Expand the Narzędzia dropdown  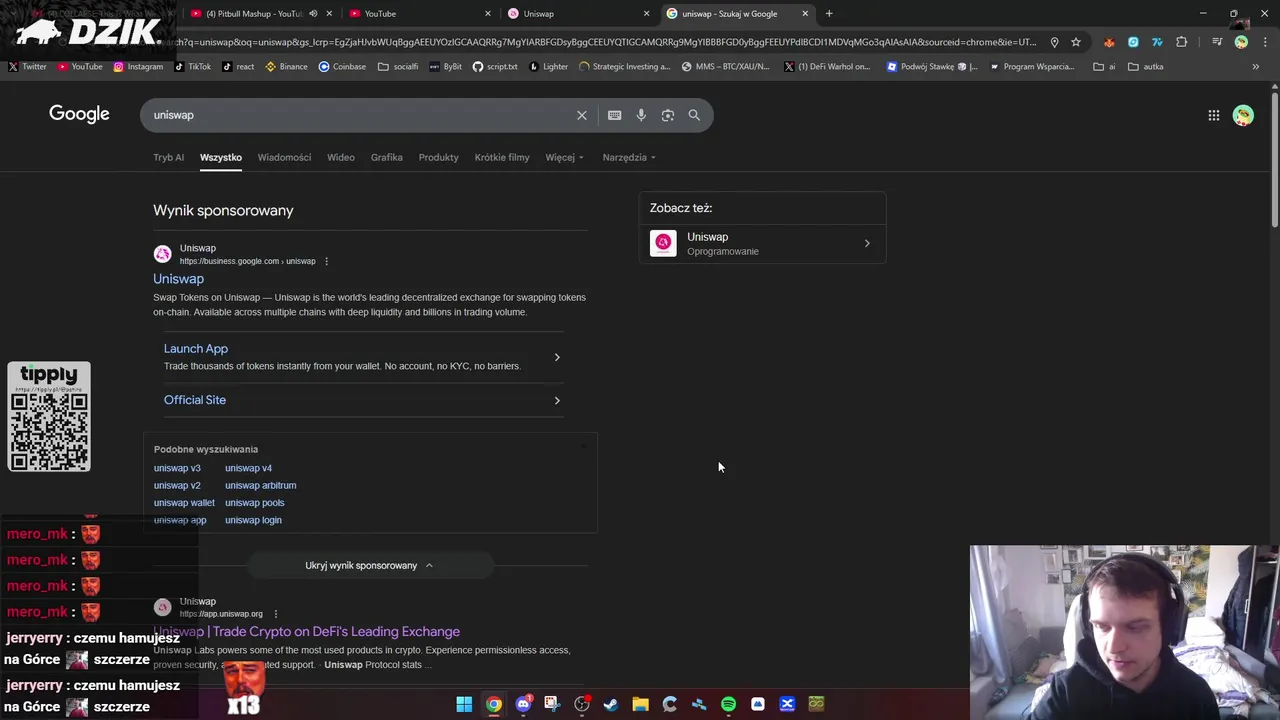click(x=629, y=157)
